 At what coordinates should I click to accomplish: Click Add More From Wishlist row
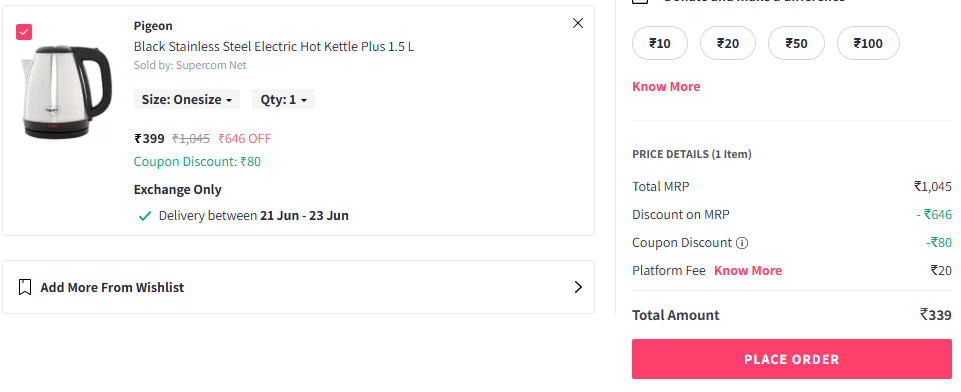298,287
